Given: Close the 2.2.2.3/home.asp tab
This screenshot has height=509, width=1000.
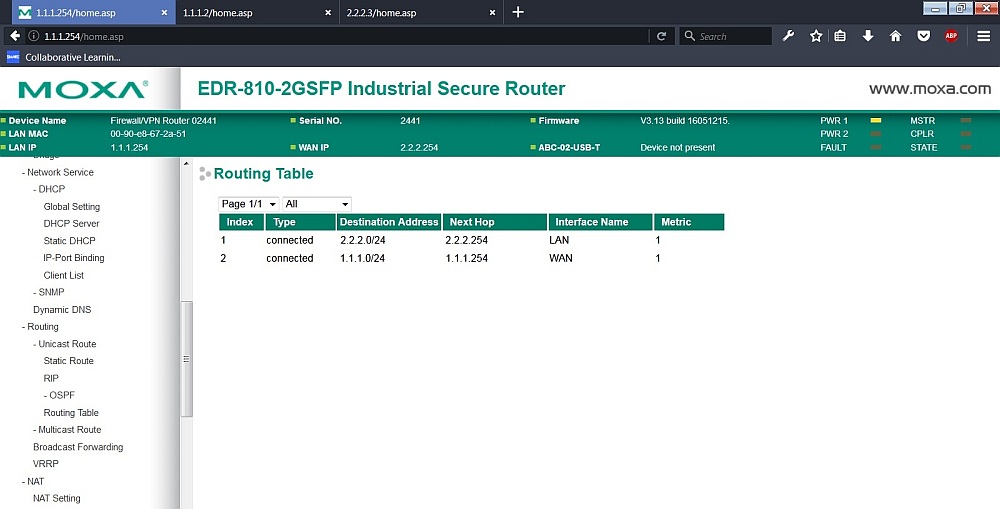Looking at the screenshot, I should pos(492,13).
